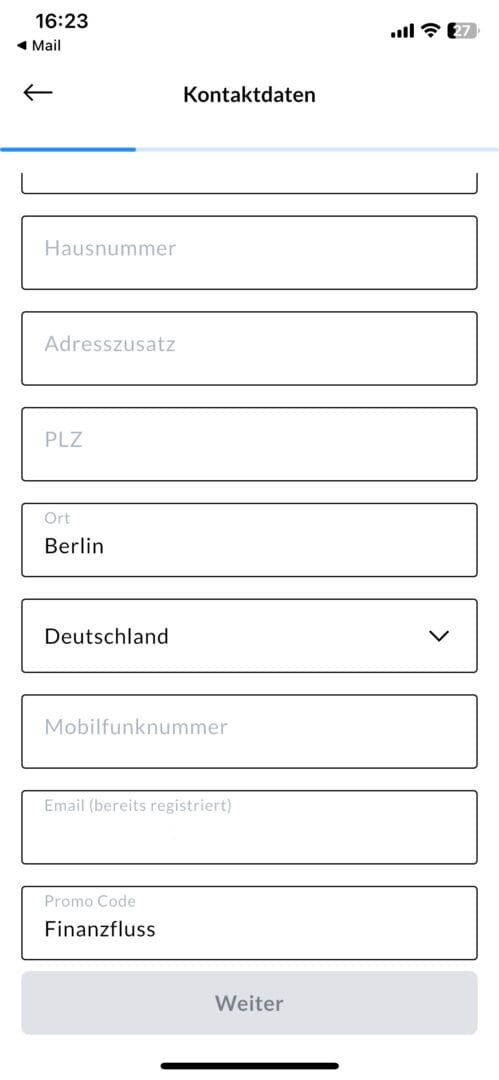499x1080 pixels.
Task: Tap the battery level indicator
Action: [462, 30]
